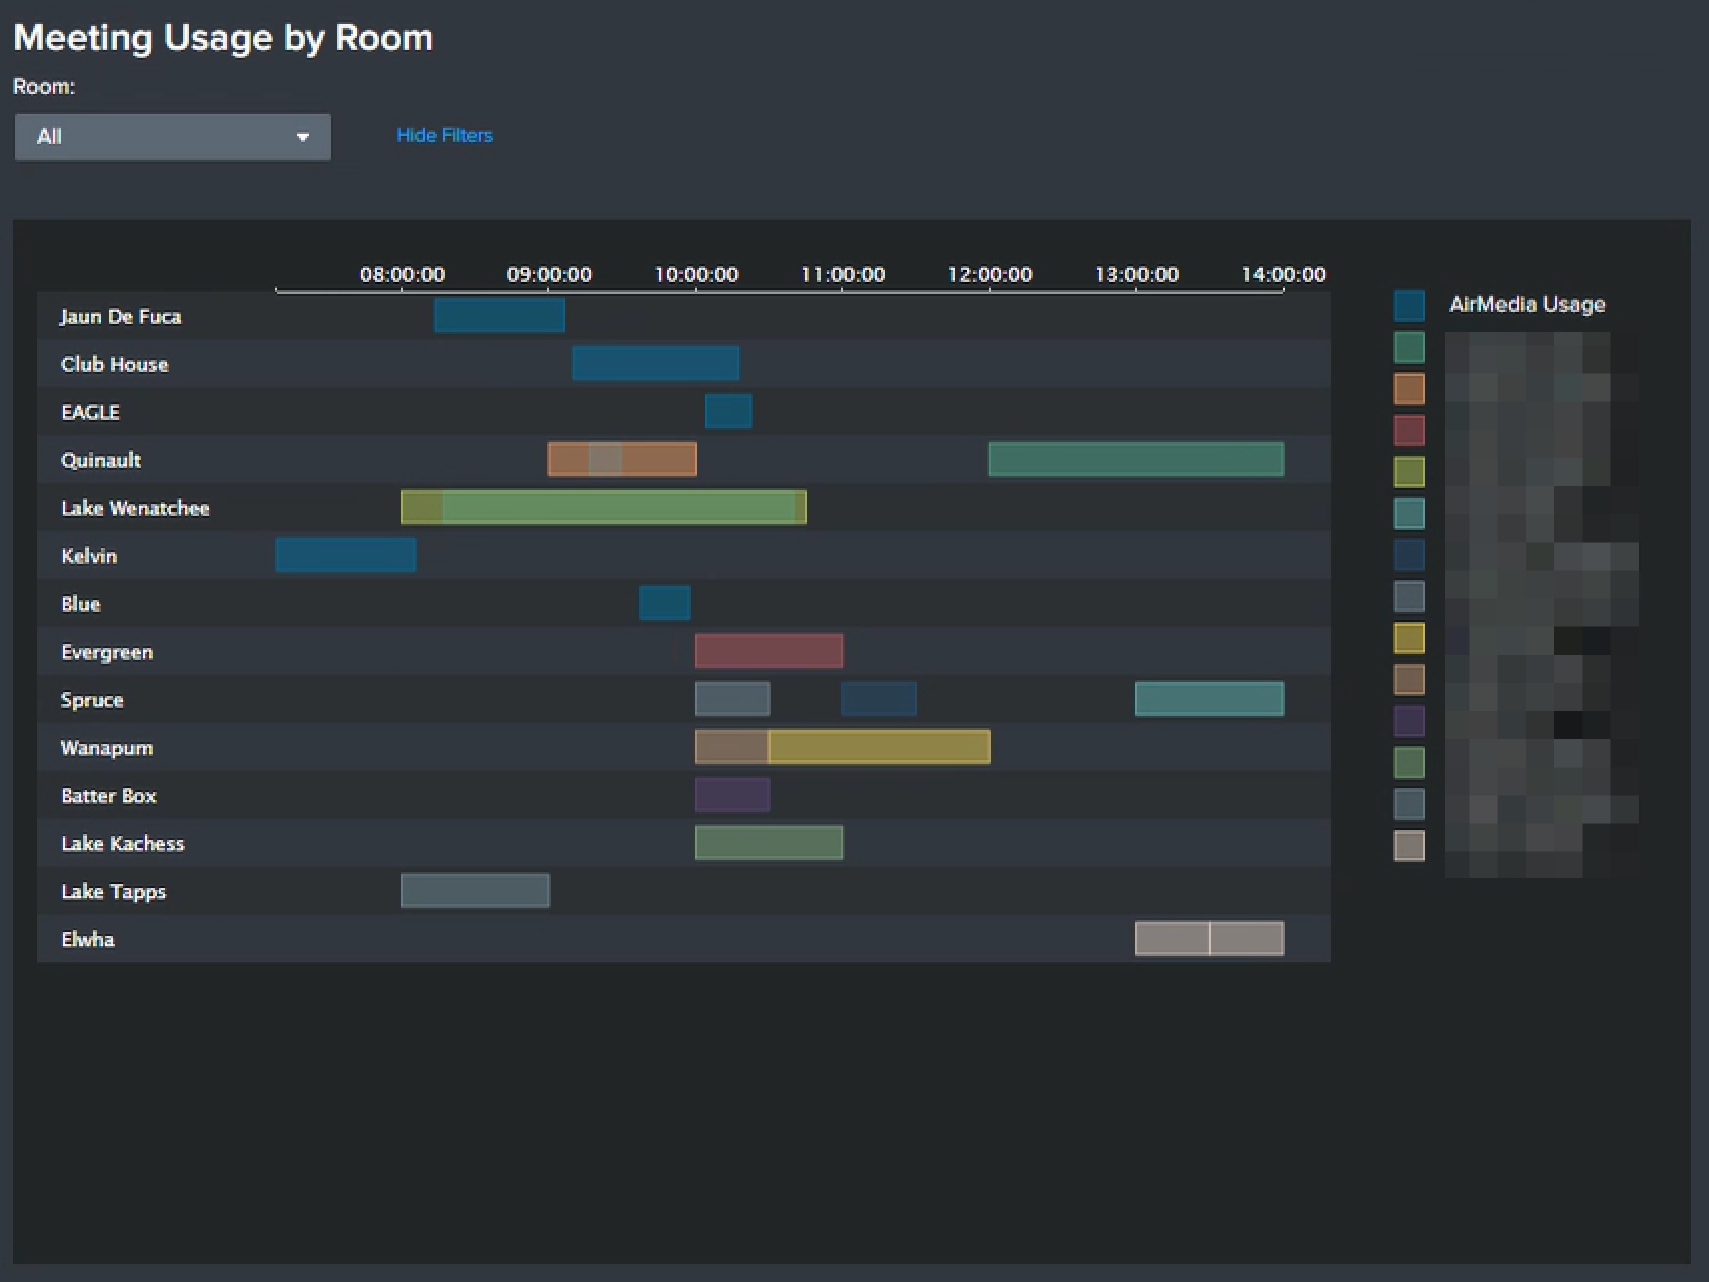The image size is (1709, 1282).
Task: Select the Quinault orange meeting bar
Action: click(622, 459)
